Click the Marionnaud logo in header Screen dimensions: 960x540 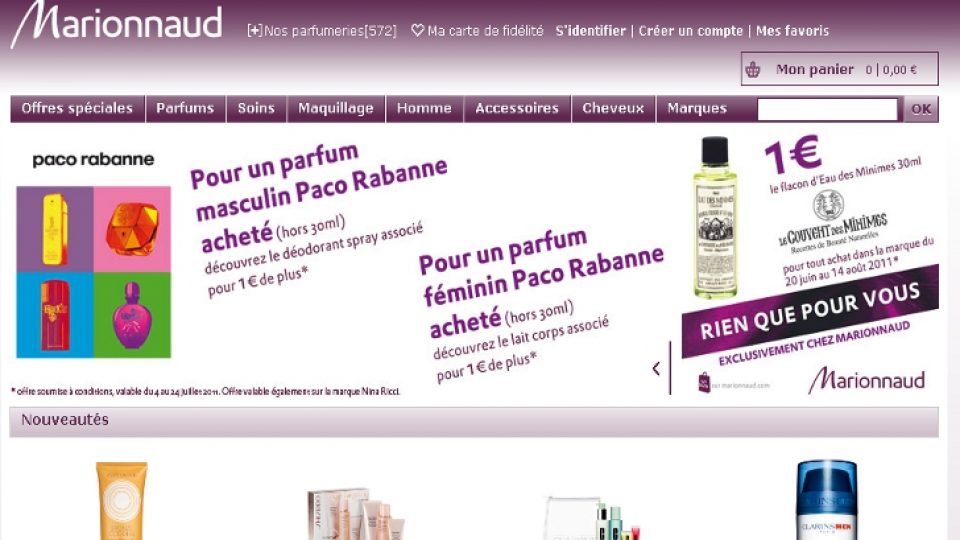[116, 24]
